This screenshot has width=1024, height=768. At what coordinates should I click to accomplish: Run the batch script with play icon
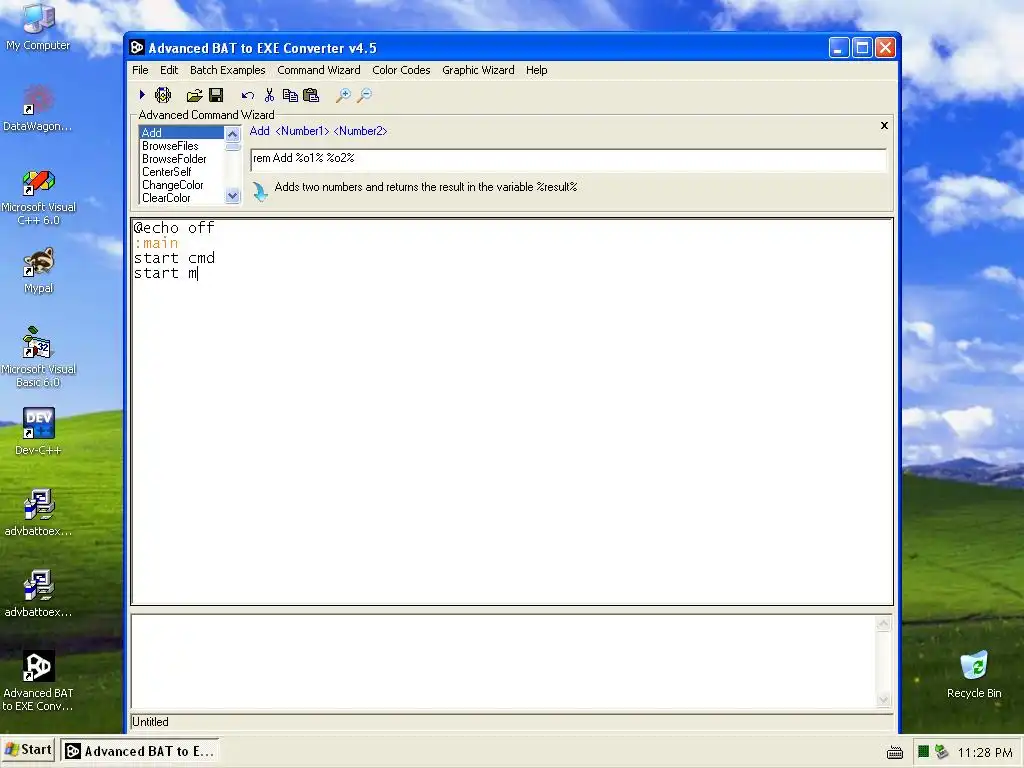click(142, 95)
